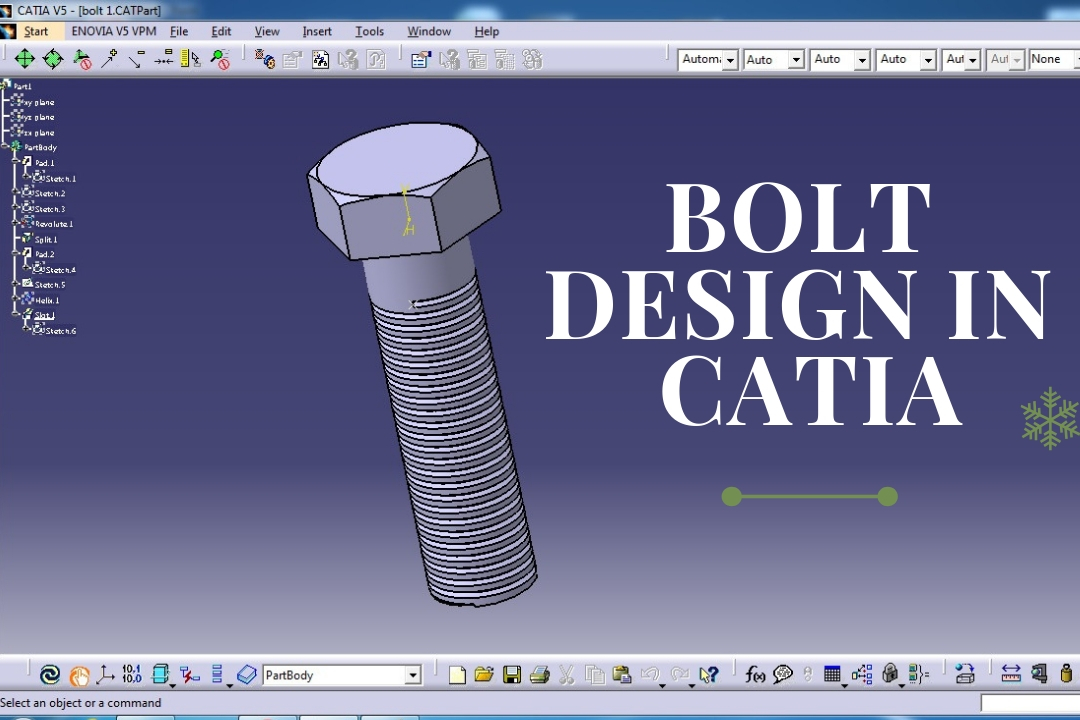The width and height of the screenshot is (1080, 720).
Task: Select Split.1 in the tree
Action: [45, 240]
